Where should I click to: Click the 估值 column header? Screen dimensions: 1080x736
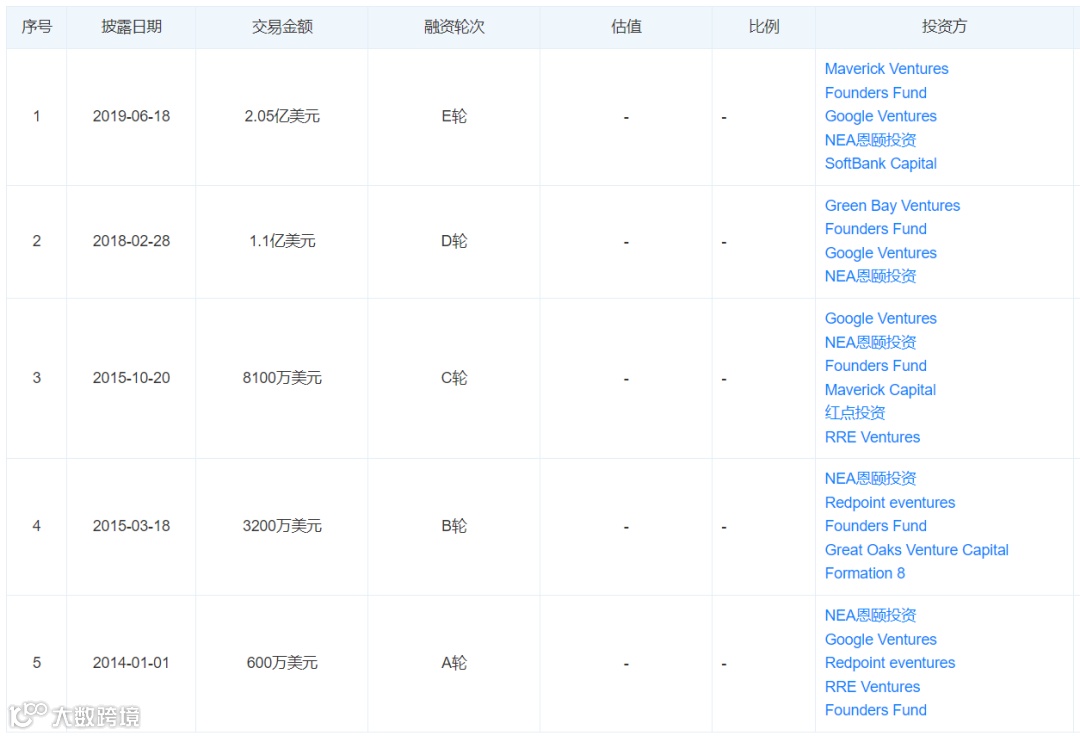tap(626, 27)
